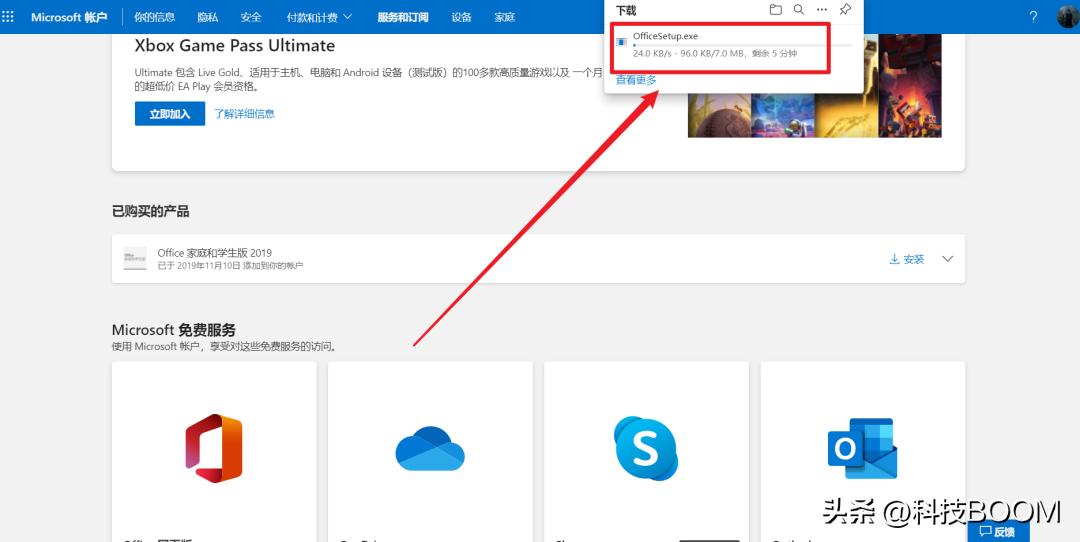Go to the 服务和订阅 tab
The height and width of the screenshot is (542, 1080).
tap(402, 17)
